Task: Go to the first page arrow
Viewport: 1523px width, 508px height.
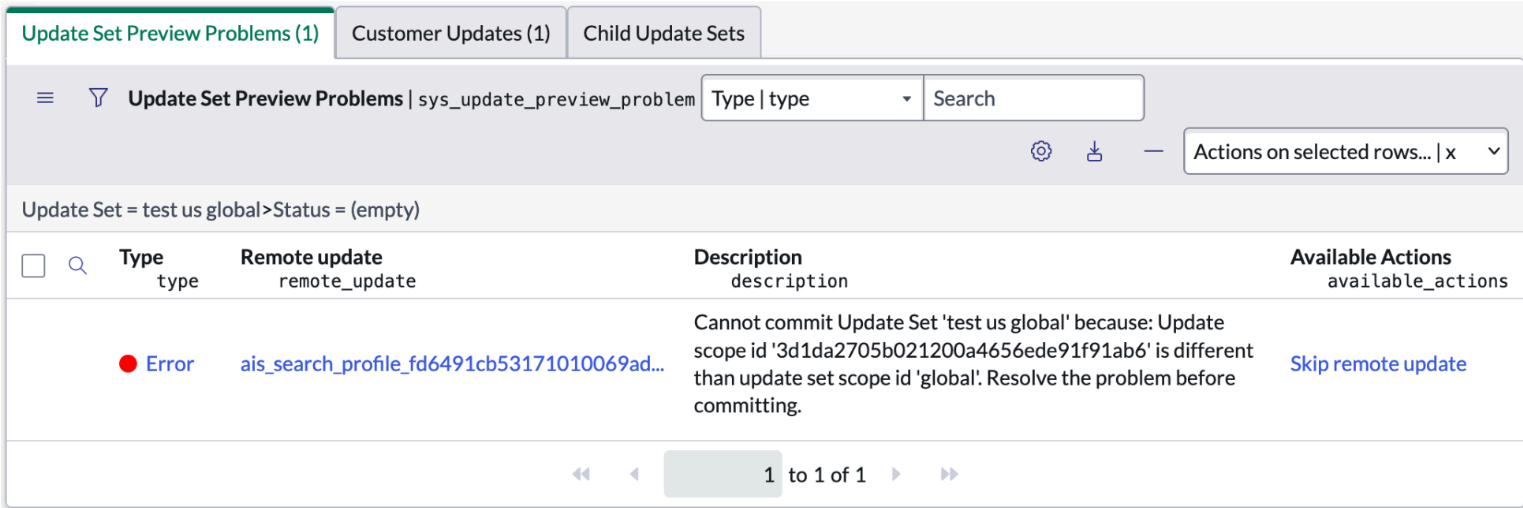Action: pyautogui.click(x=581, y=475)
